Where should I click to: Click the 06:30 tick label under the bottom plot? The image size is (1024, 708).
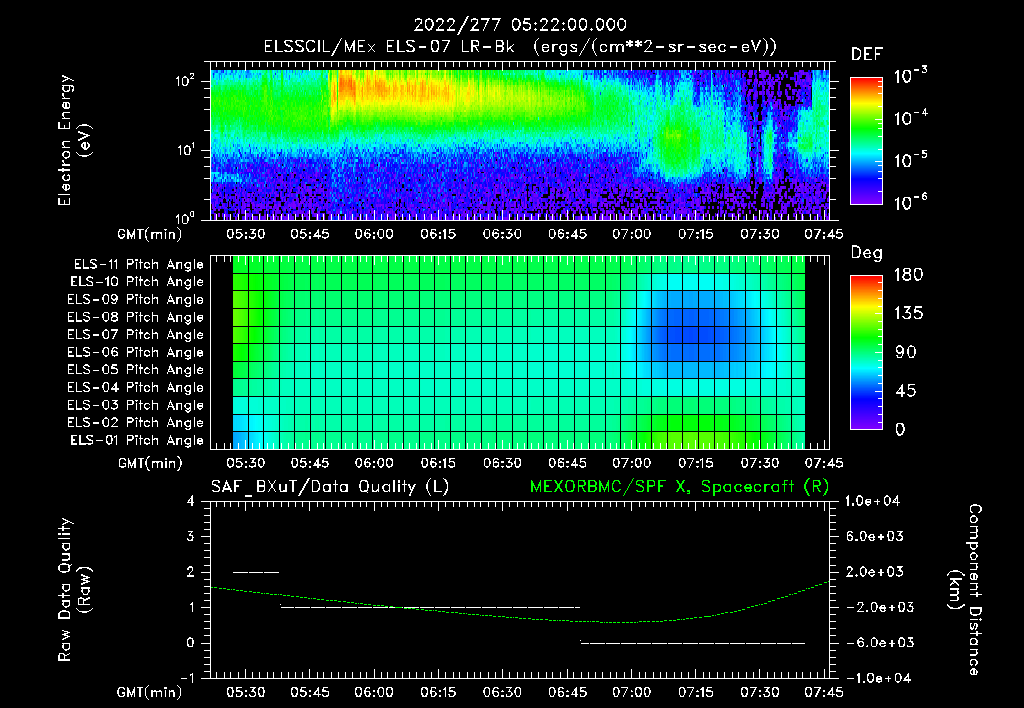pos(502,692)
